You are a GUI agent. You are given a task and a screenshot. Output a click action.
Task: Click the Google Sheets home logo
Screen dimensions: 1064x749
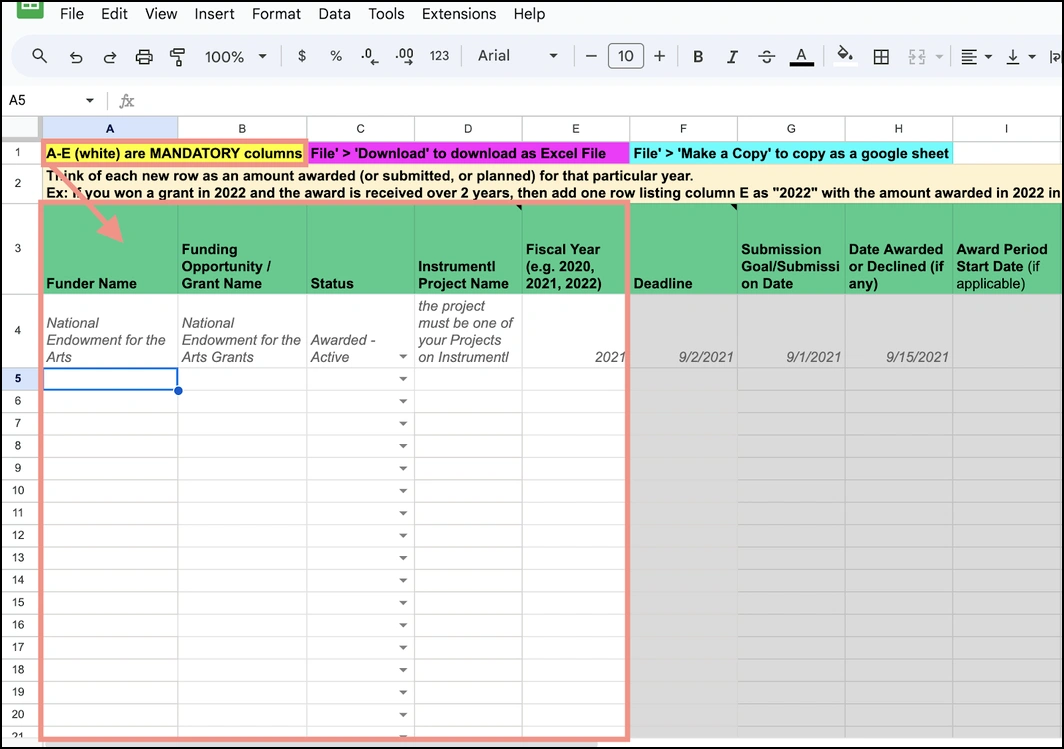click(x=30, y=9)
